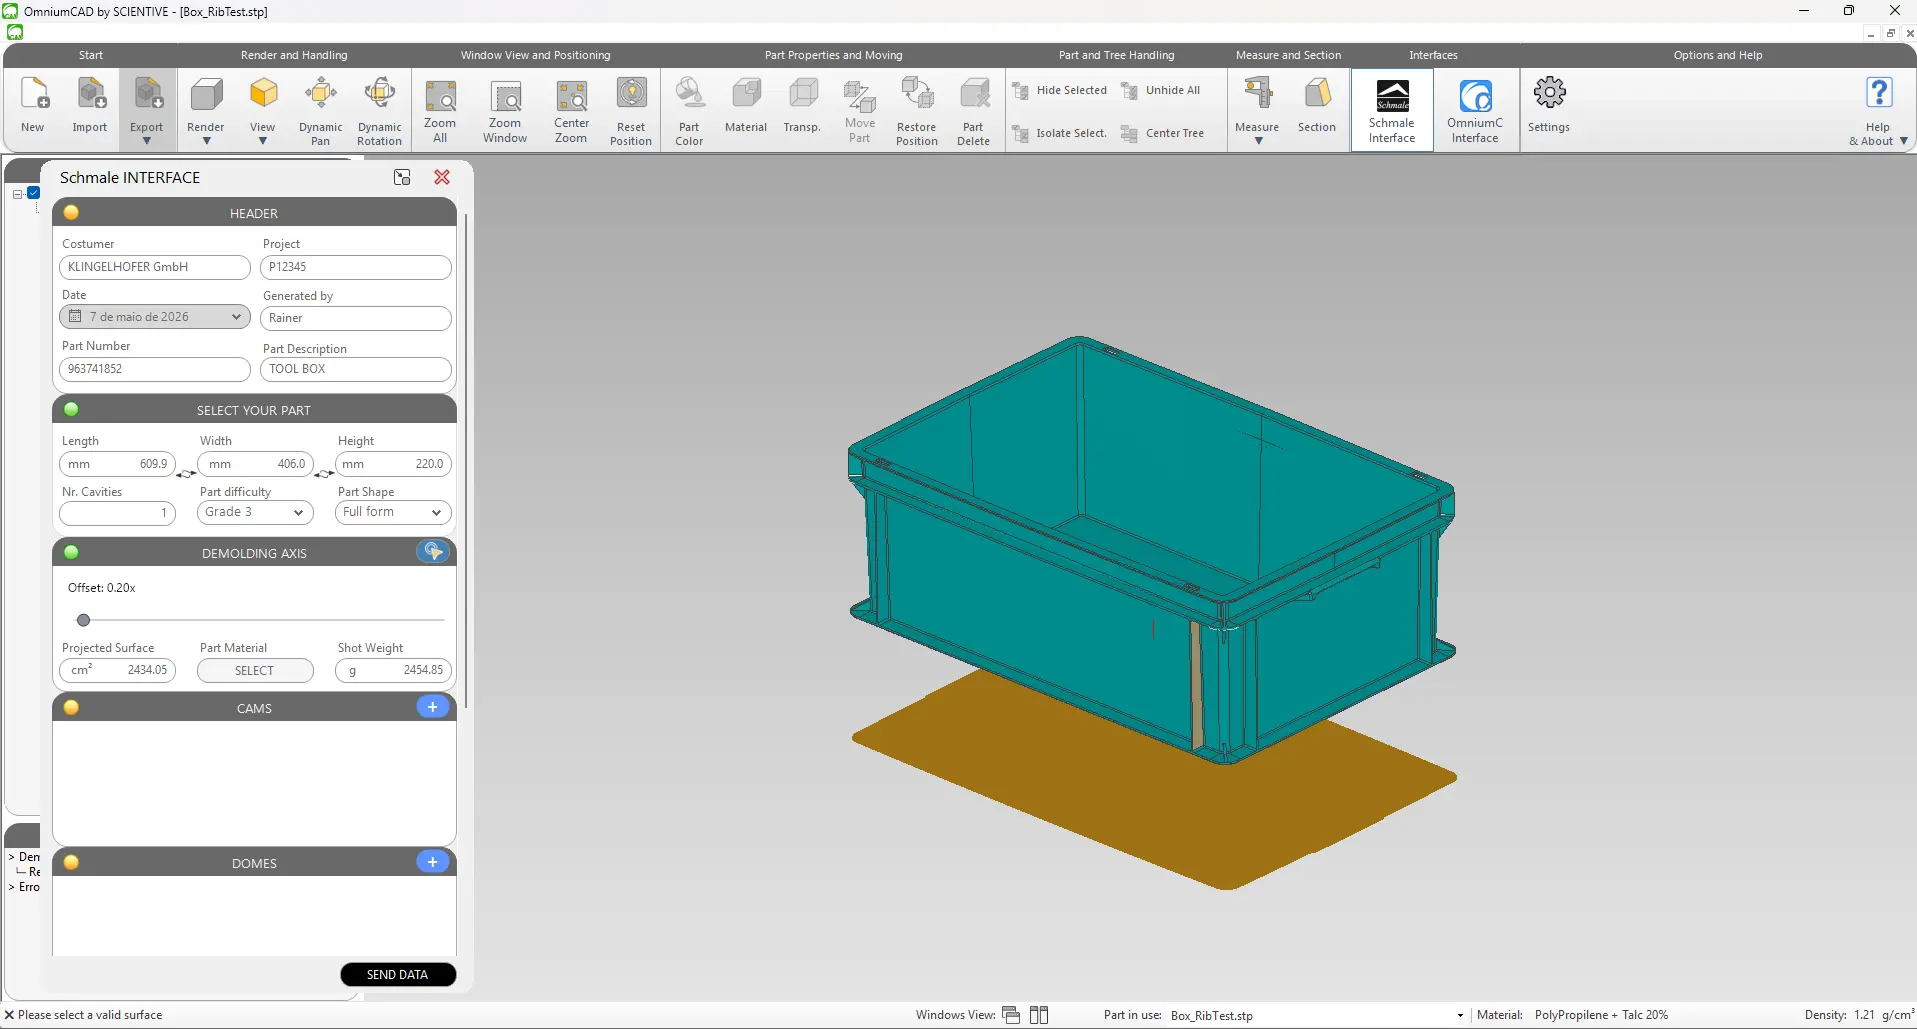Open the Measure and Section tab
This screenshot has height=1029, width=1917.
pyautogui.click(x=1288, y=55)
